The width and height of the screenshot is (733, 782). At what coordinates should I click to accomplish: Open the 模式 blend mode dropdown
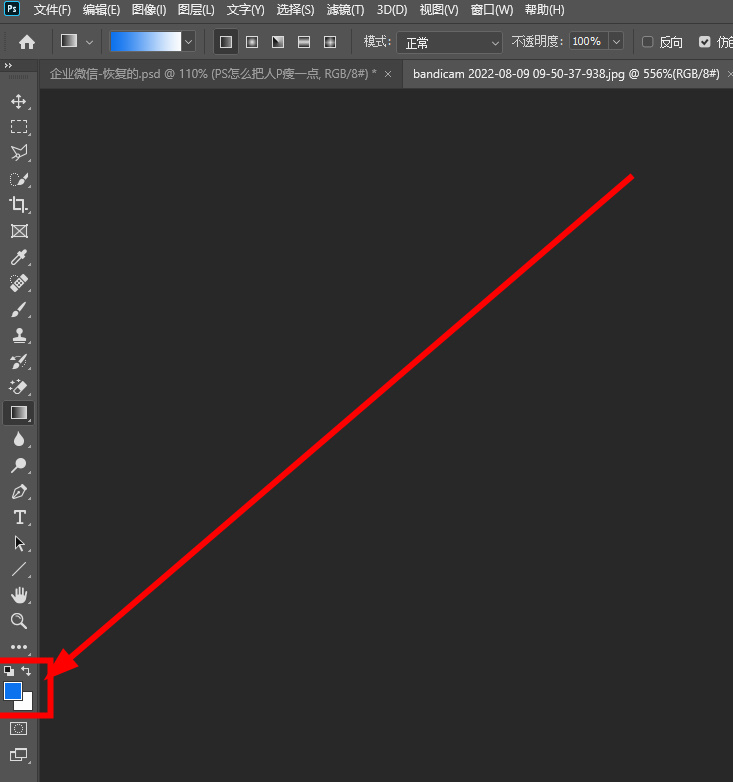pos(449,42)
